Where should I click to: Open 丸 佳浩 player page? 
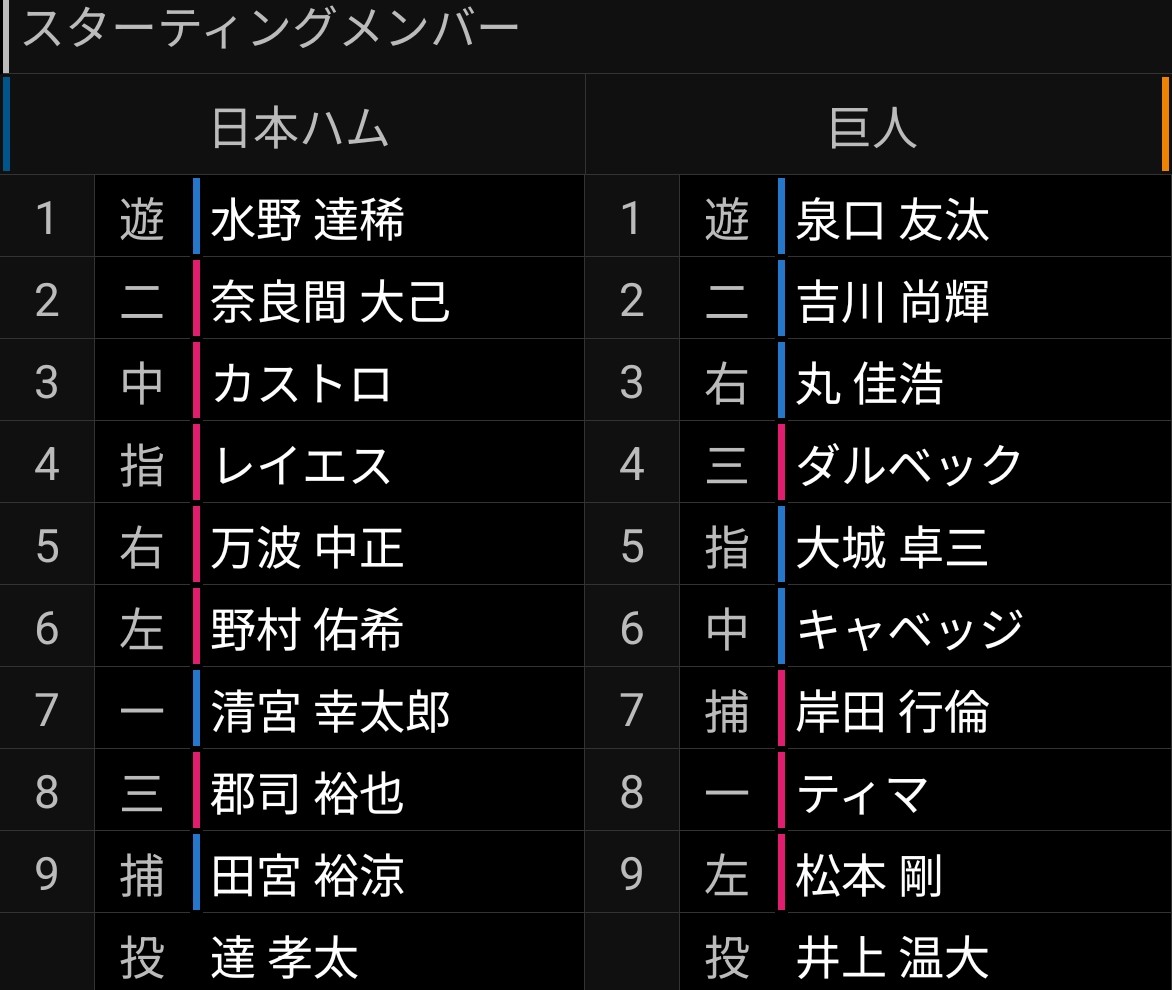(869, 383)
